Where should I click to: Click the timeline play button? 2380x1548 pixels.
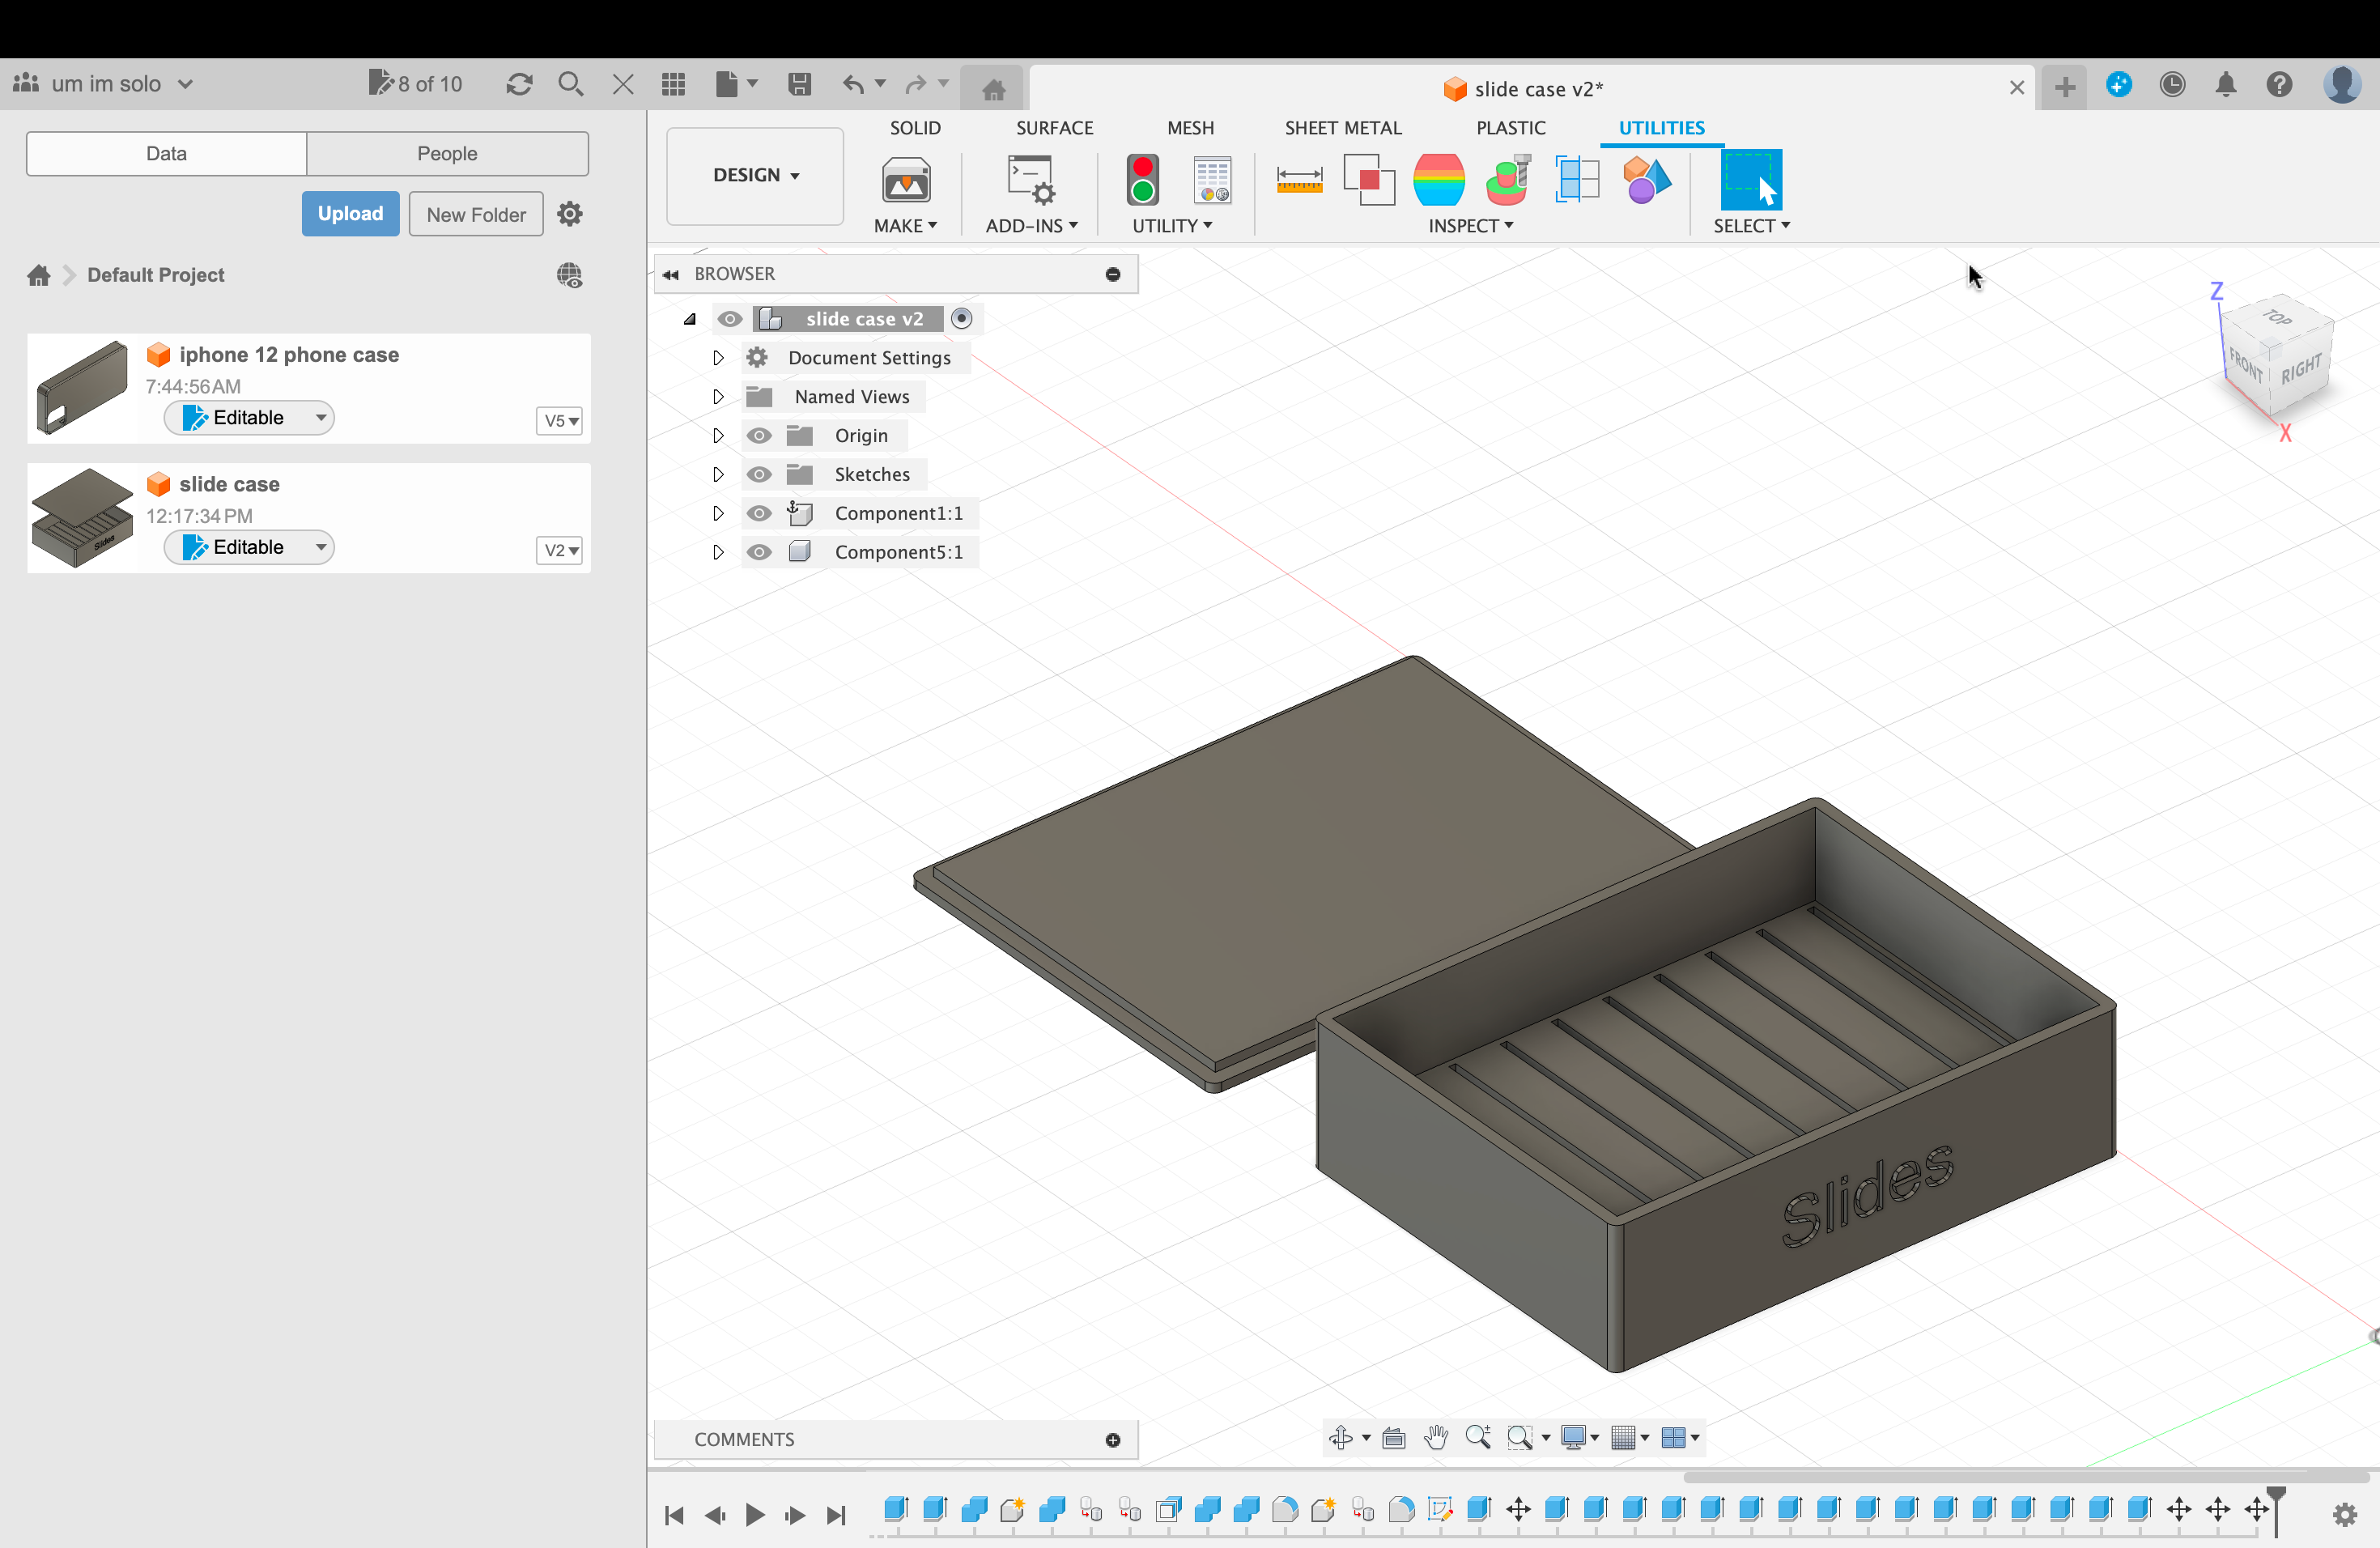point(755,1515)
